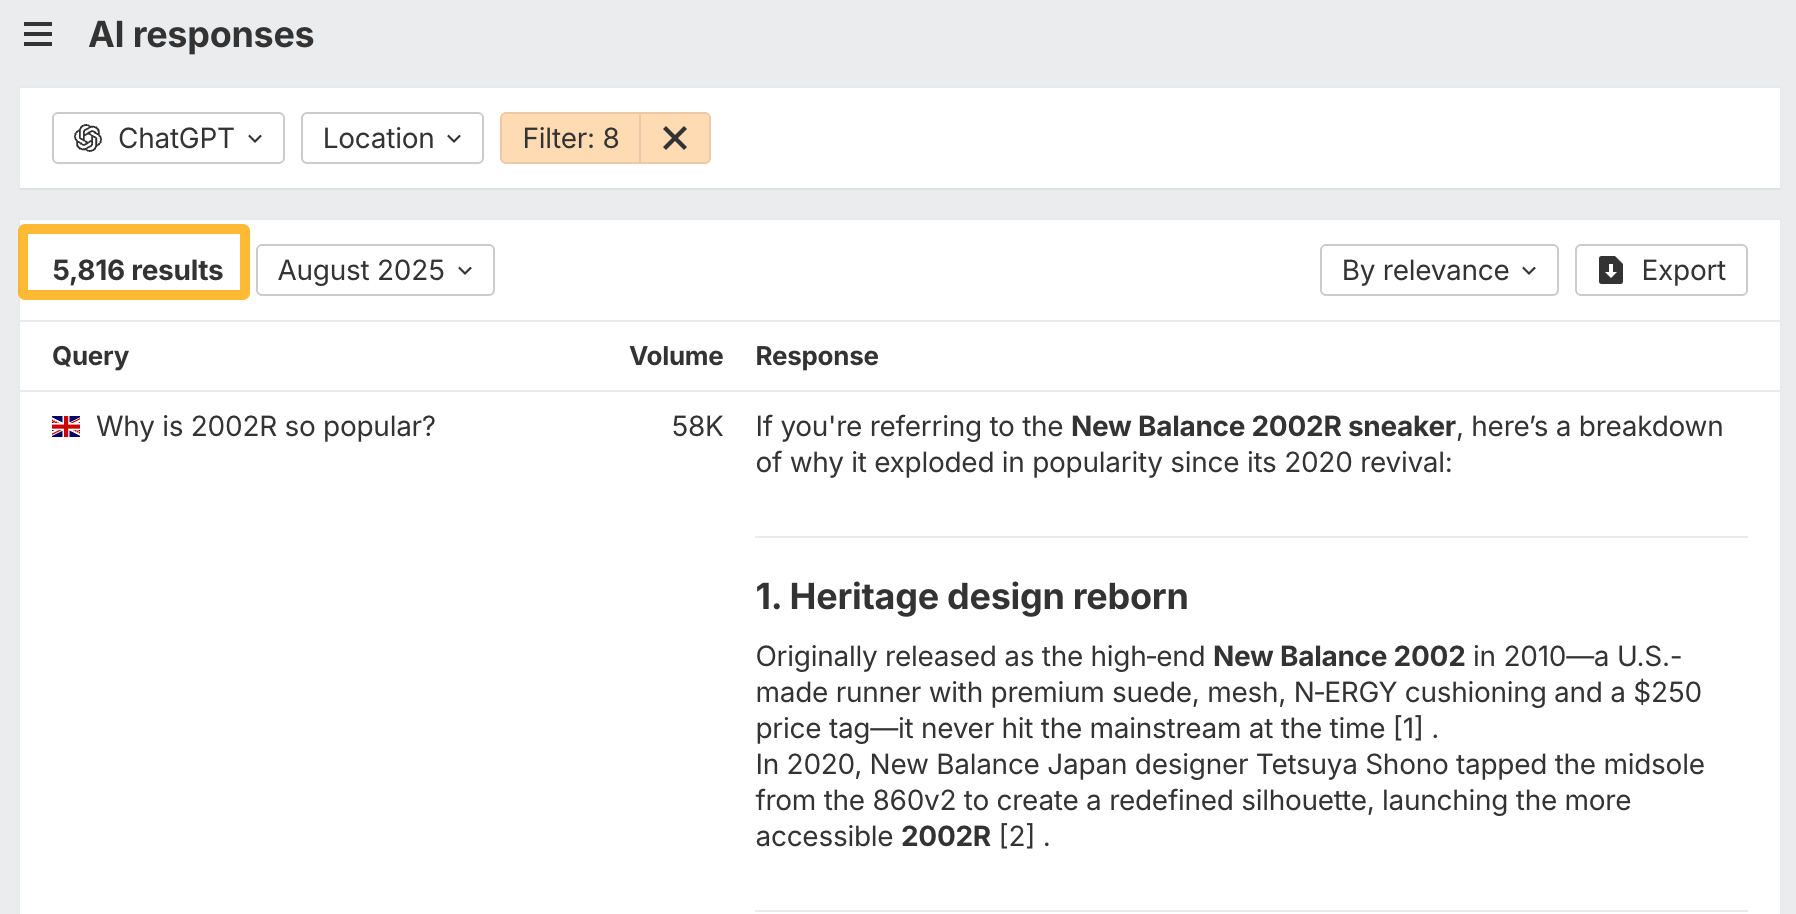
Task: Open the query Why is 2002R so popular?
Action: point(265,427)
